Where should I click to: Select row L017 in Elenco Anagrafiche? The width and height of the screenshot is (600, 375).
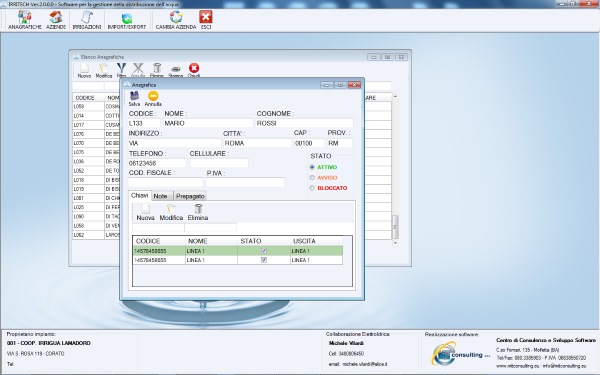(88, 125)
